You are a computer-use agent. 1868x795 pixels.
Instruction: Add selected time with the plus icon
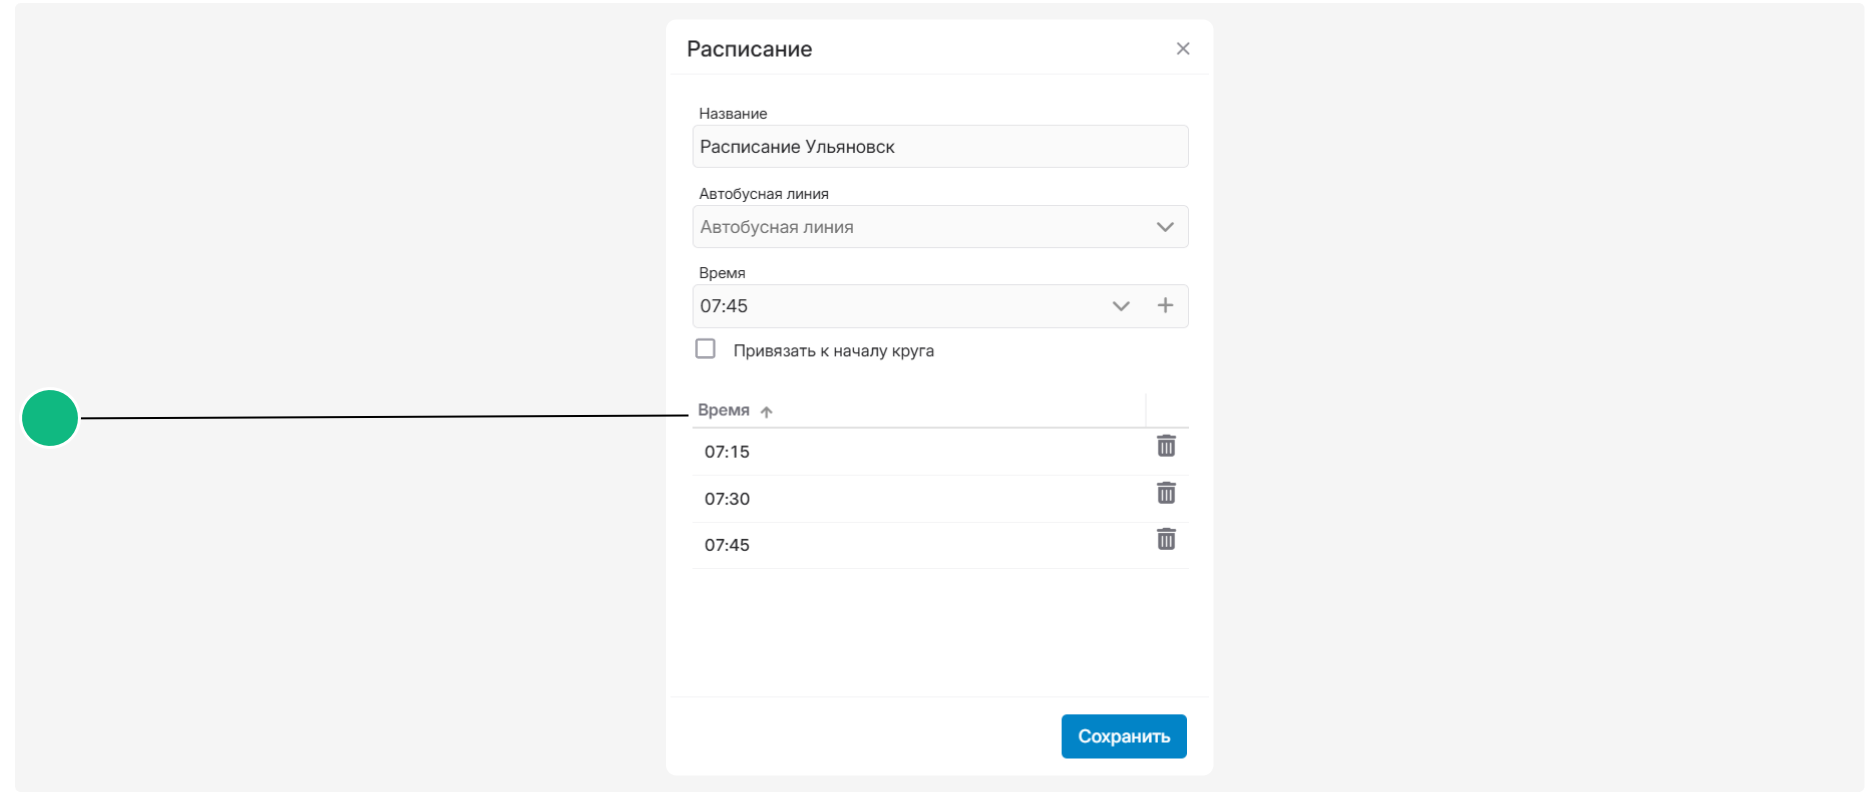[x=1165, y=306]
